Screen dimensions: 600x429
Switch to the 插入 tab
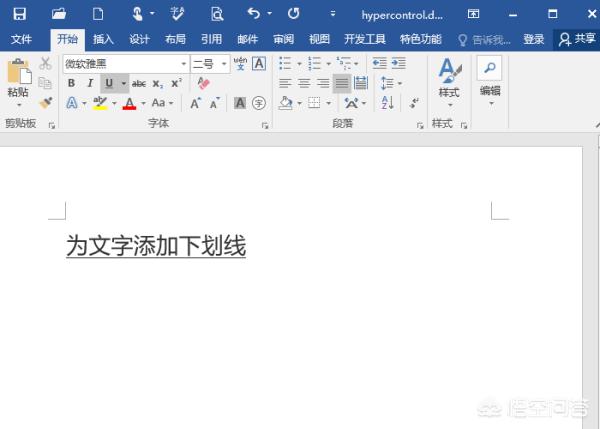103,39
